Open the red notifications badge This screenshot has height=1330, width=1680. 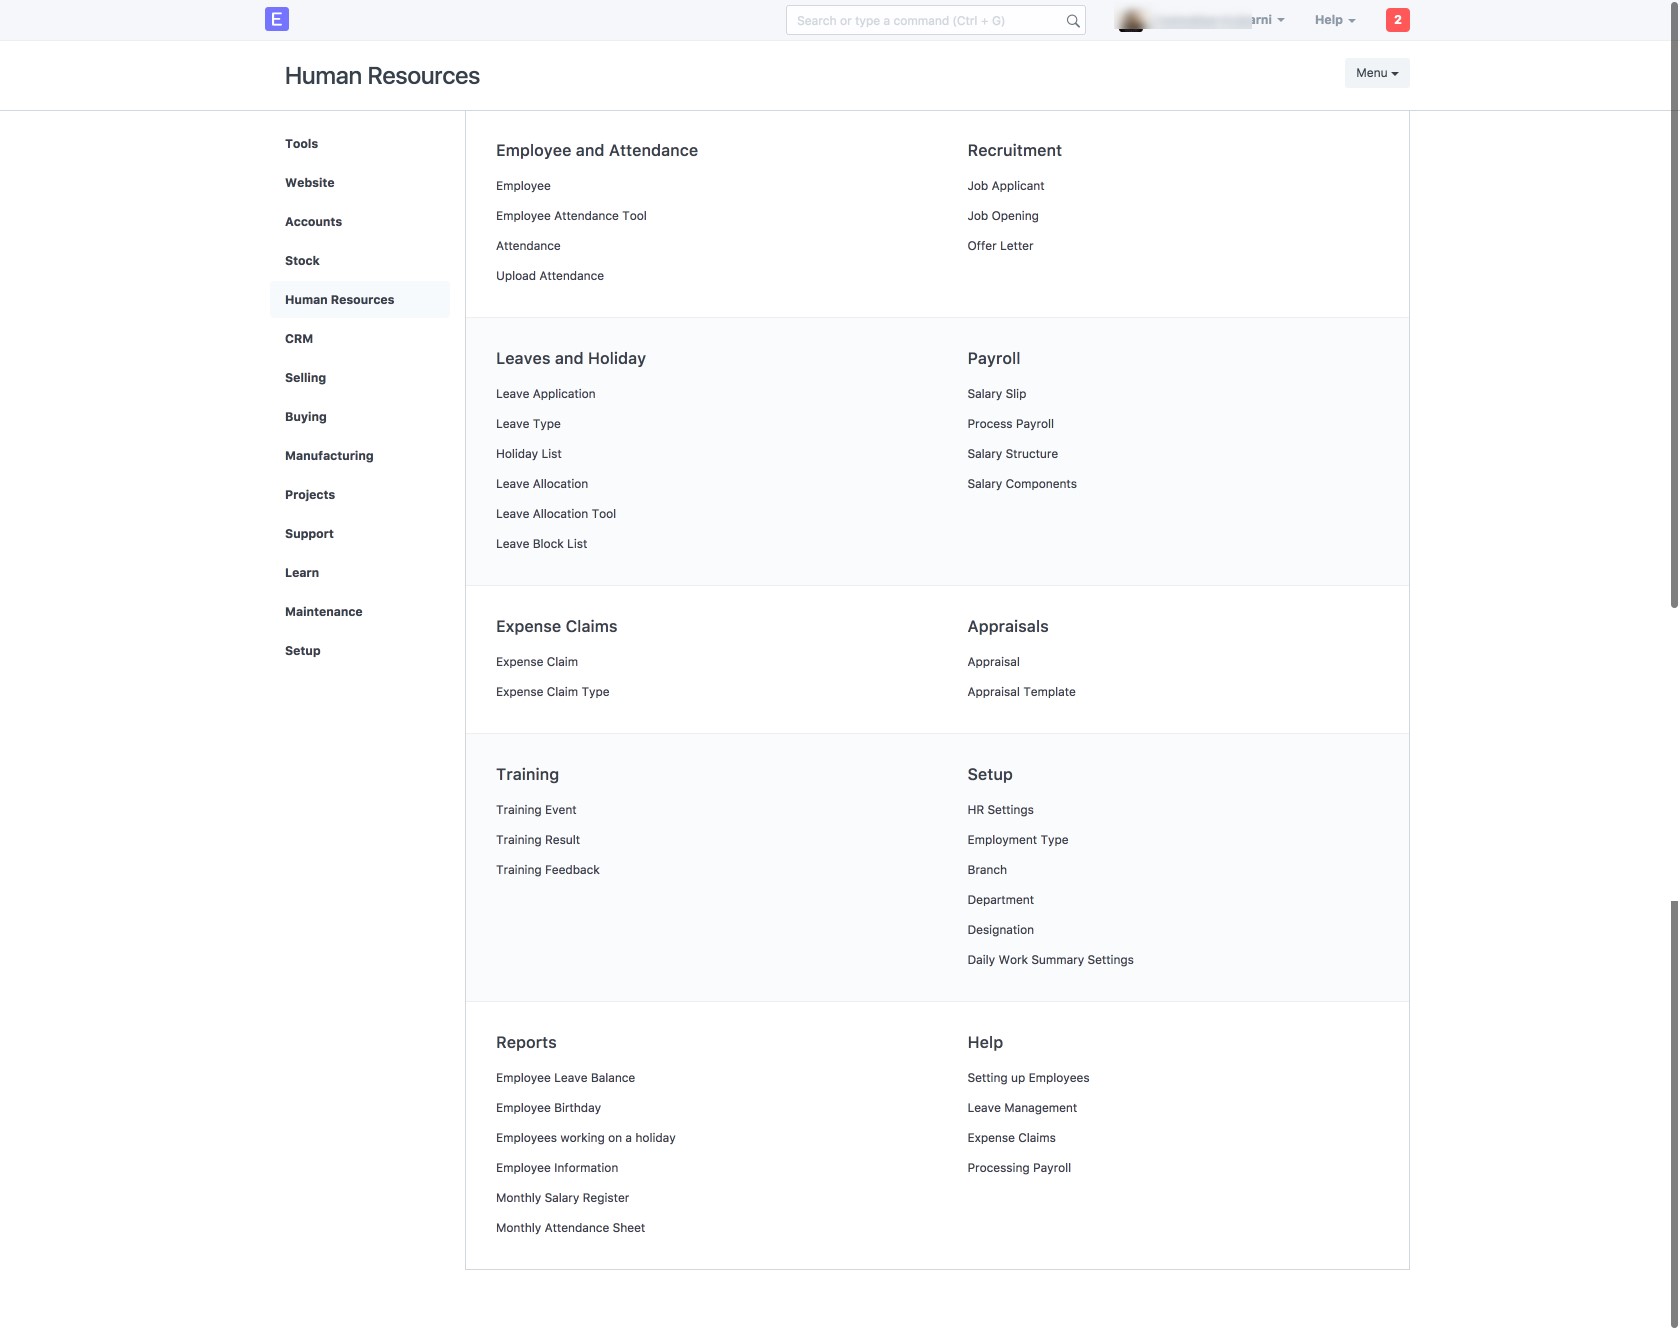1397,20
